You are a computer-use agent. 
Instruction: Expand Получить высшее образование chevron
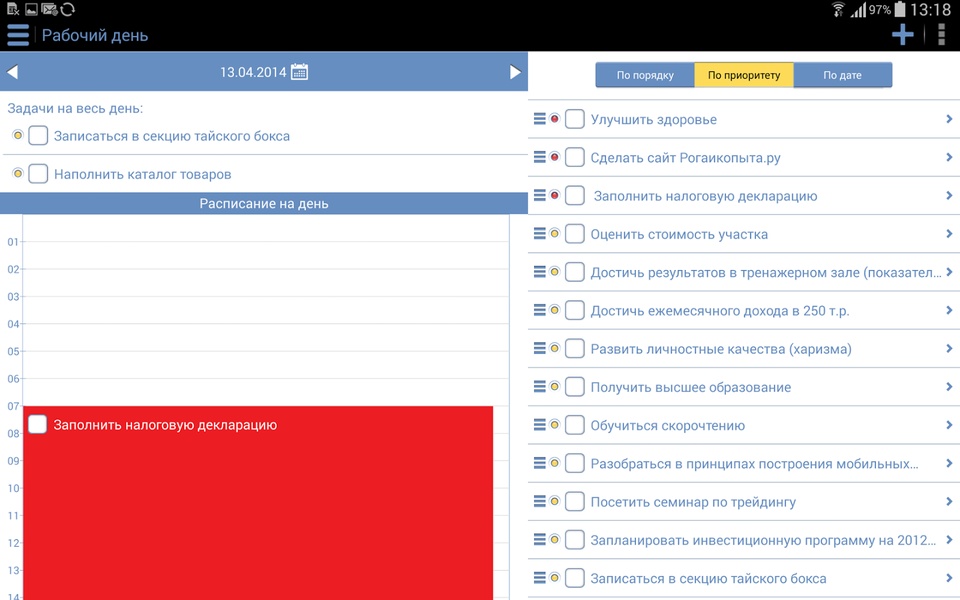[949, 386]
